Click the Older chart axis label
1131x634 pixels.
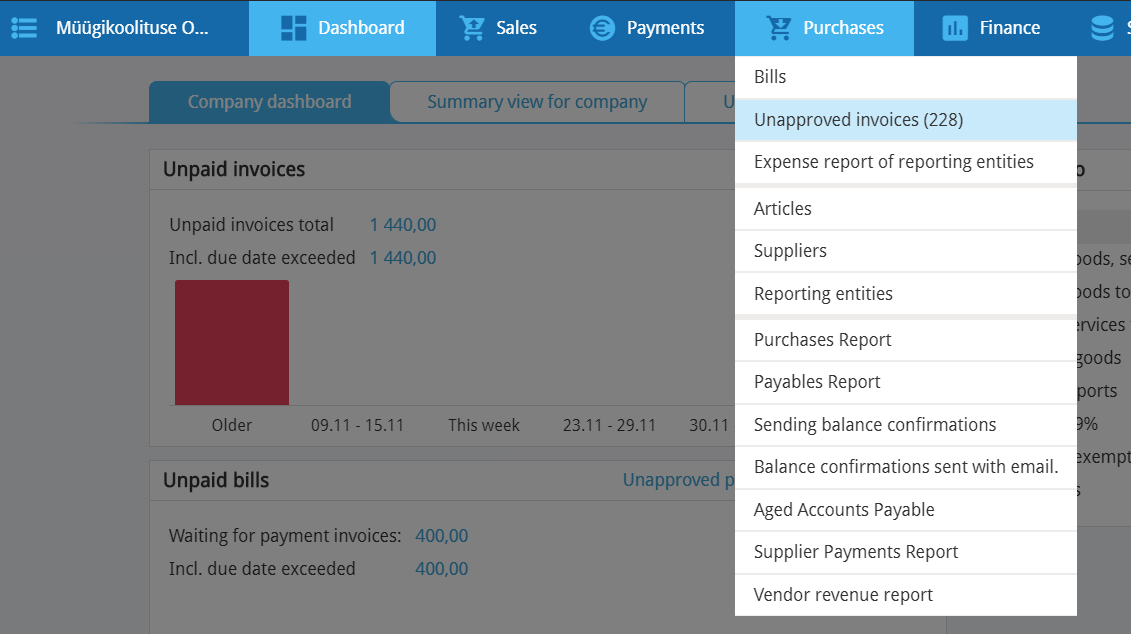click(232, 426)
